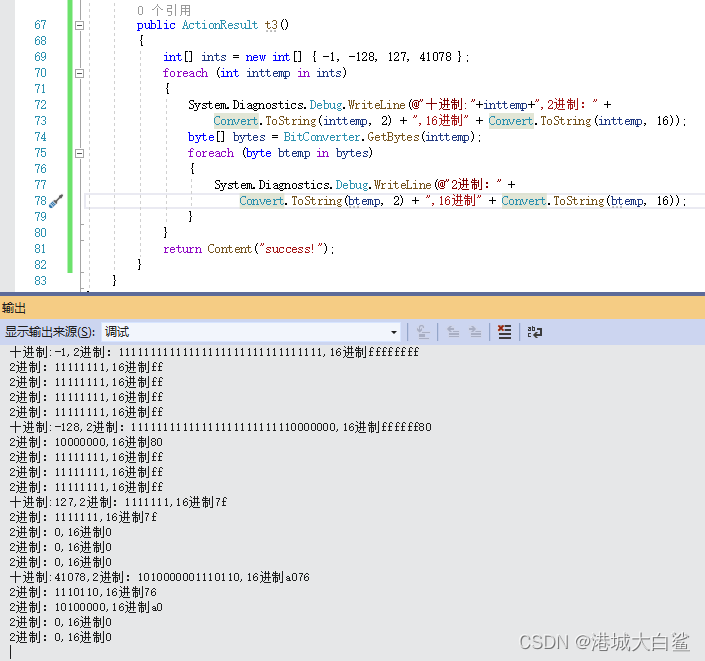Clear all output with the clear icon
The width and height of the screenshot is (705, 661).
click(504, 332)
